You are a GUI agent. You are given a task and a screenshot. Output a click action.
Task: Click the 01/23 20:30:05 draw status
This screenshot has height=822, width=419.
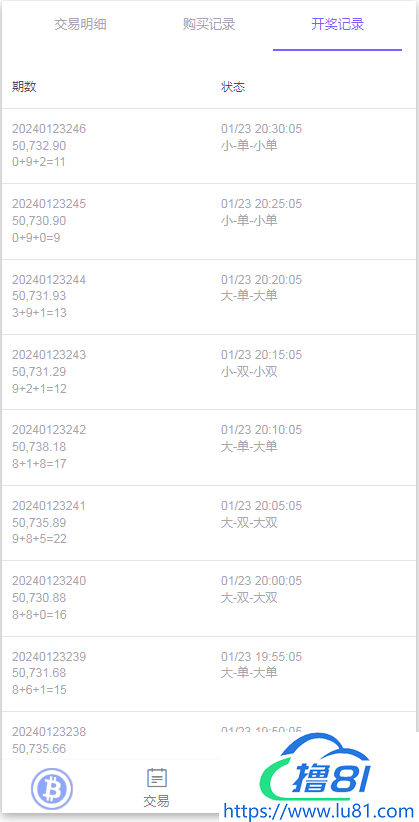pyautogui.click(x=261, y=137)
